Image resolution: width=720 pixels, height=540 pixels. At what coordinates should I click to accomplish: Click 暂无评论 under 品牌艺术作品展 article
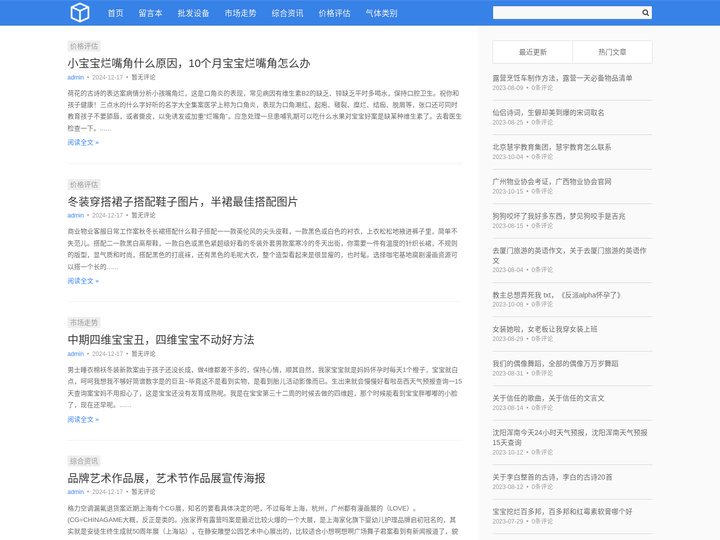pos(143,492)
